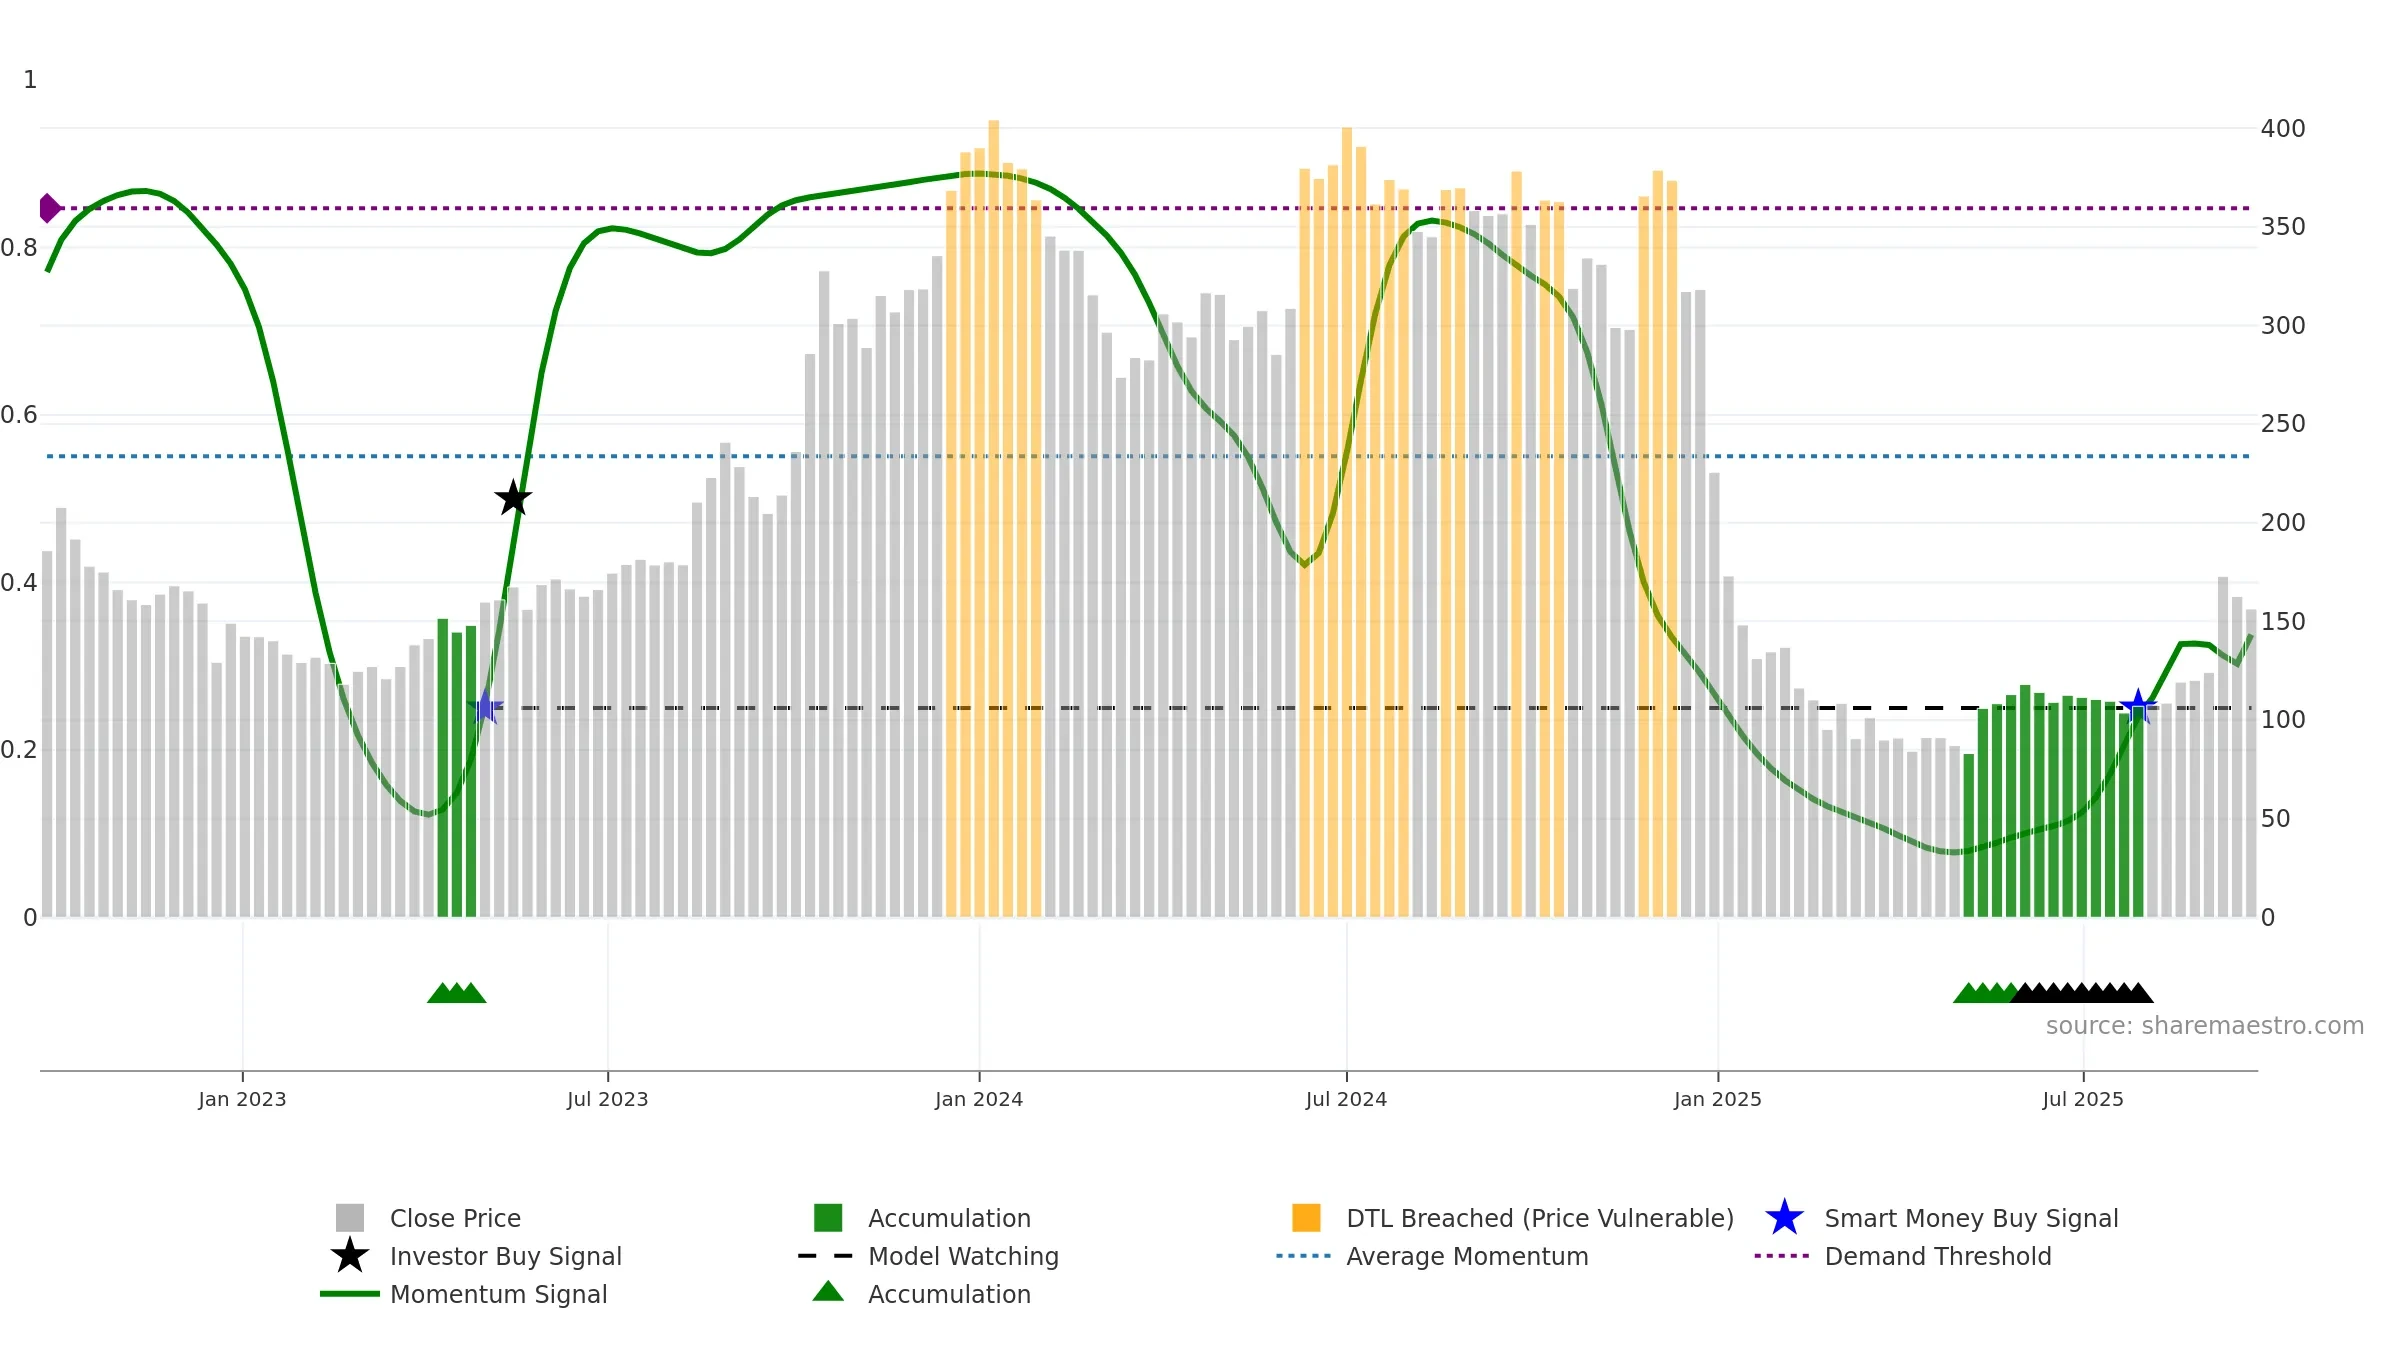Click the Jan 2024 x-axis label
The width and height of the screenshot is (2400, 1350).
pyautogui.click(x=979, y=1100)
